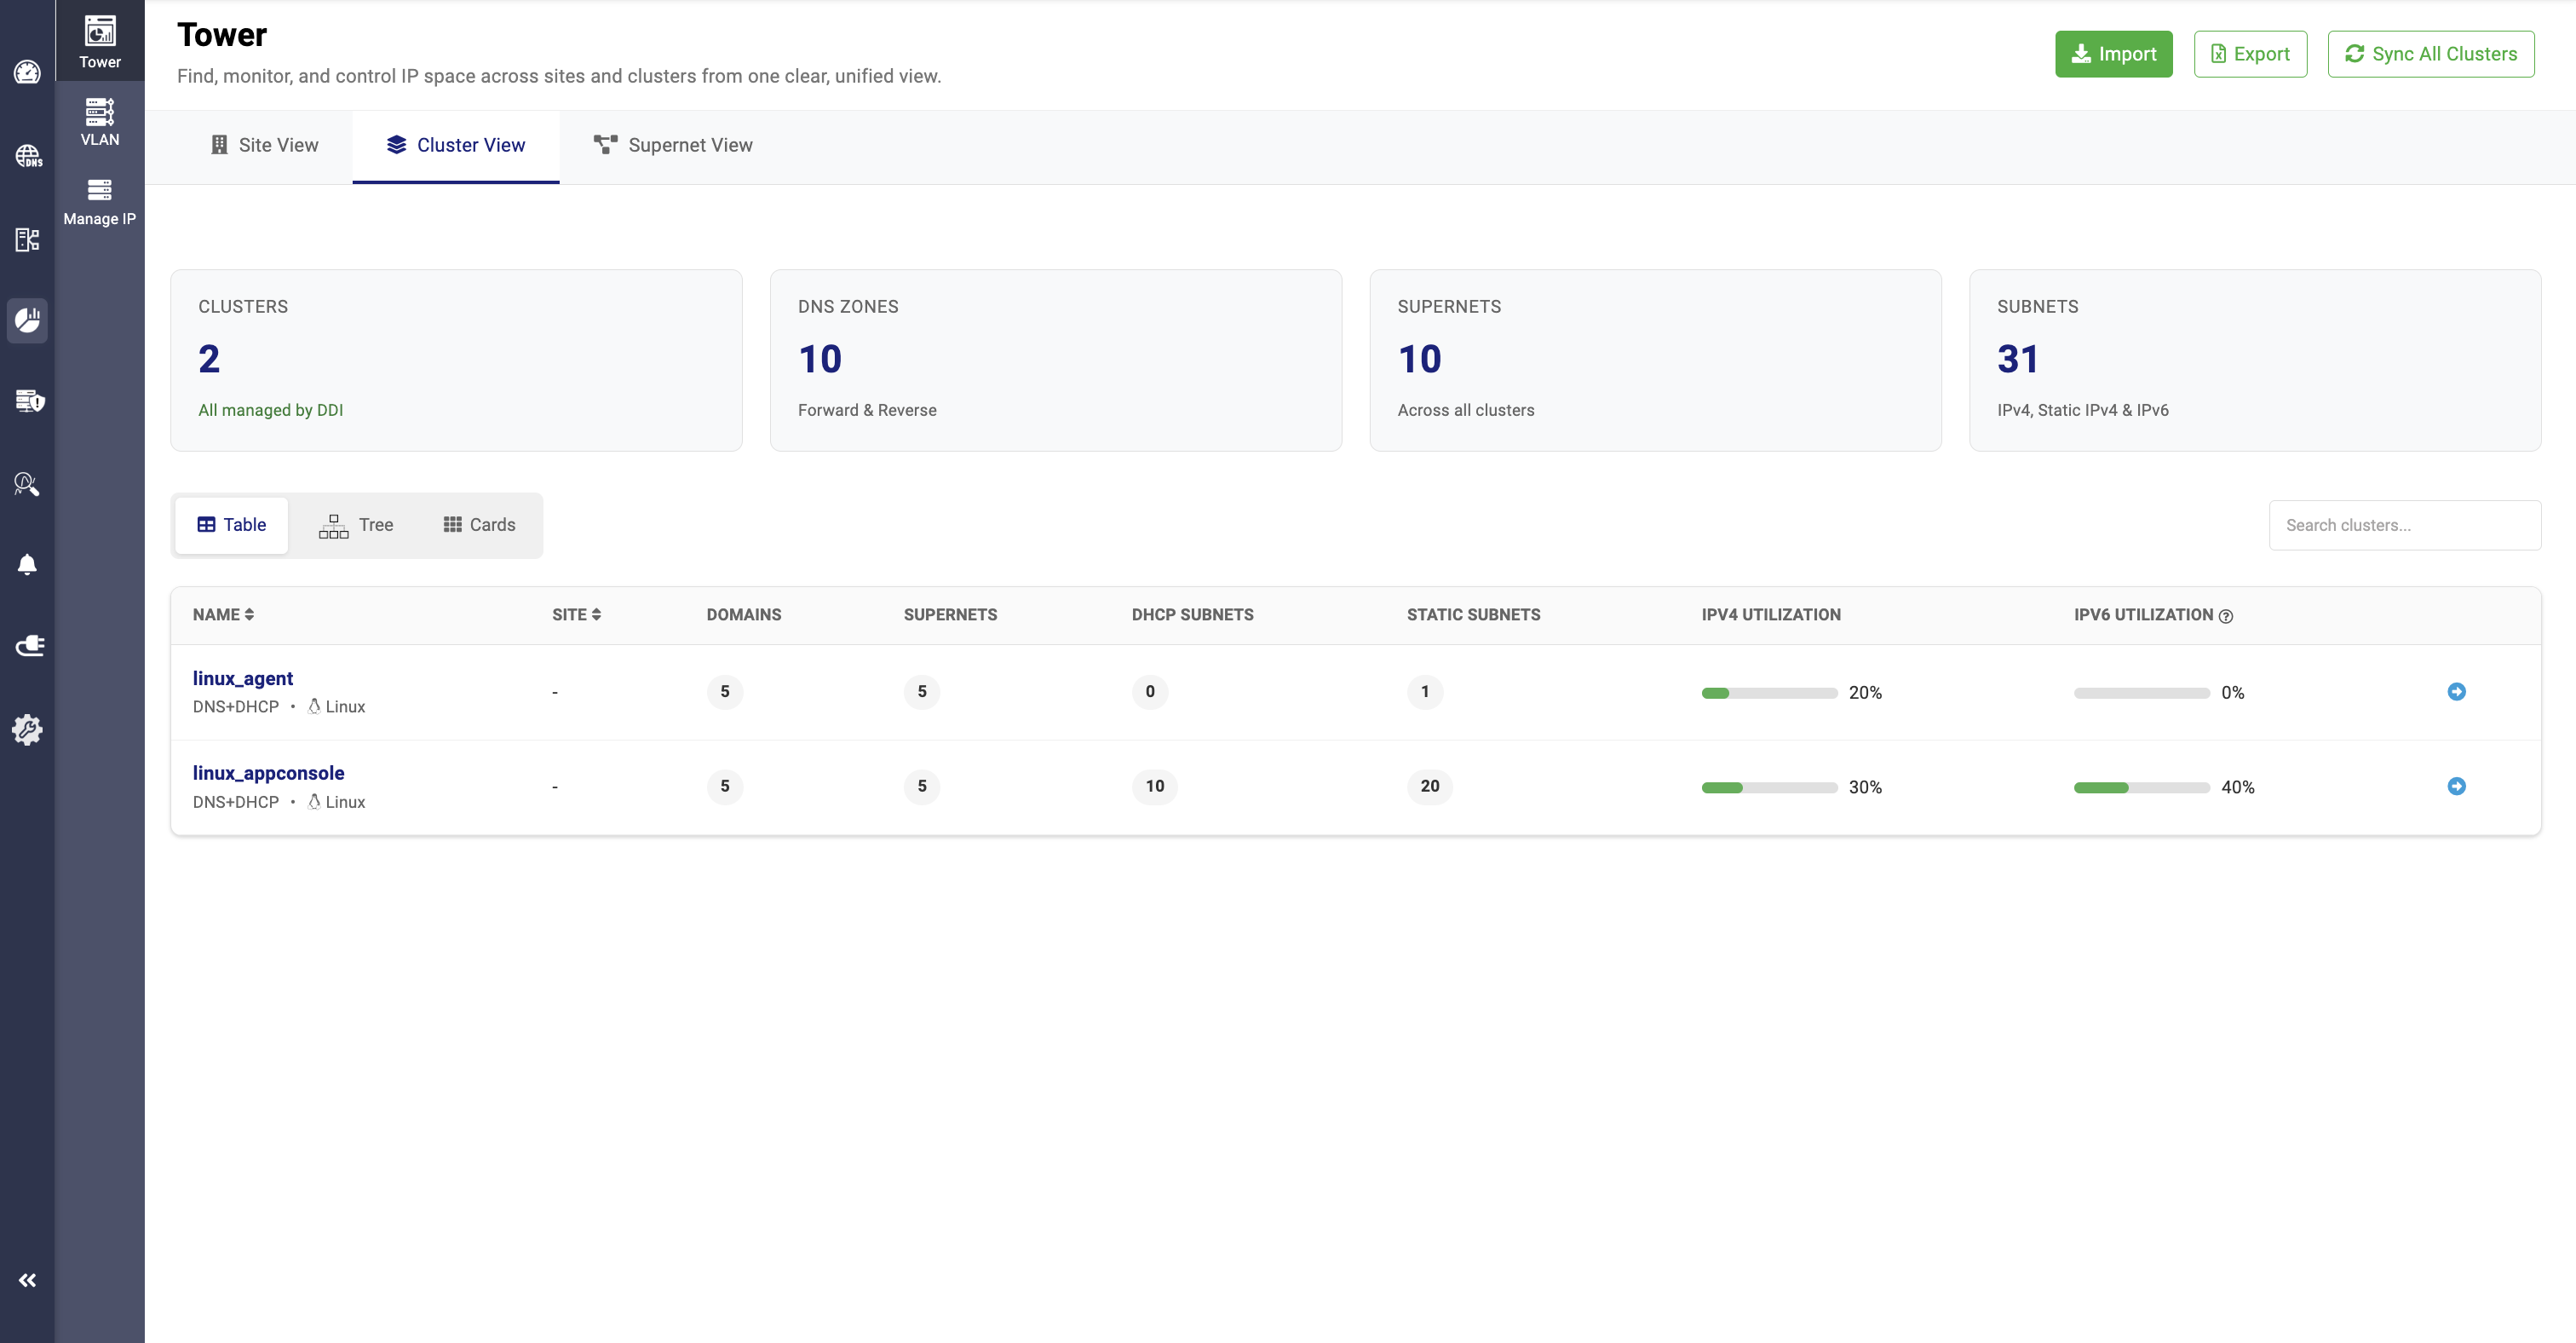2576x1343 pixels.
Task: Collapse sidebar with double chevron icon
Action: (27, 1280)
